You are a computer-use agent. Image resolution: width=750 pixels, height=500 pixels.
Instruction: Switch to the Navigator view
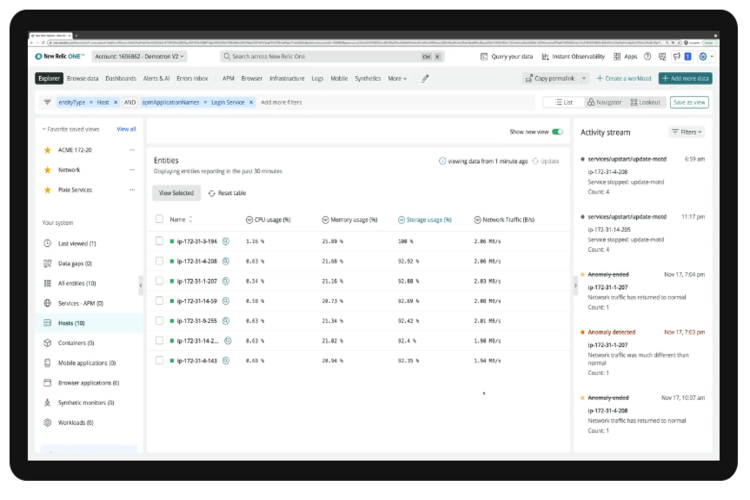pyautogui.click(x=605, y=102)
